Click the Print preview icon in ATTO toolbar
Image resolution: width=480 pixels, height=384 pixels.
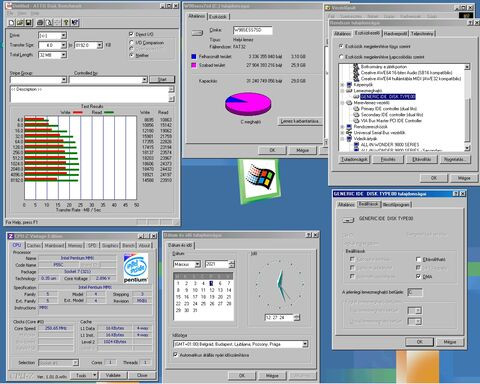pos(49,23)
